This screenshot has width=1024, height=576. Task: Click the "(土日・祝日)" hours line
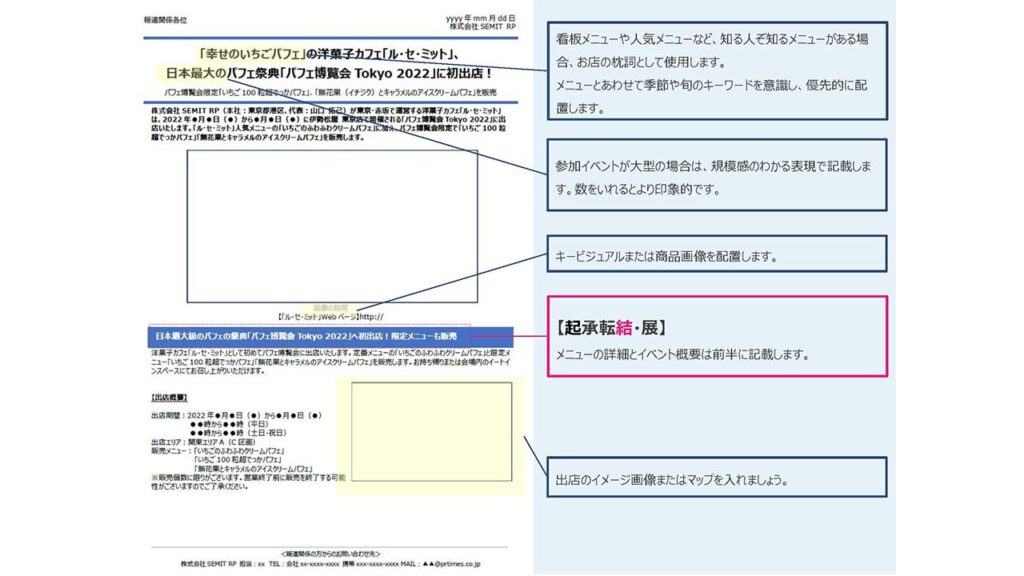[238, 432]
